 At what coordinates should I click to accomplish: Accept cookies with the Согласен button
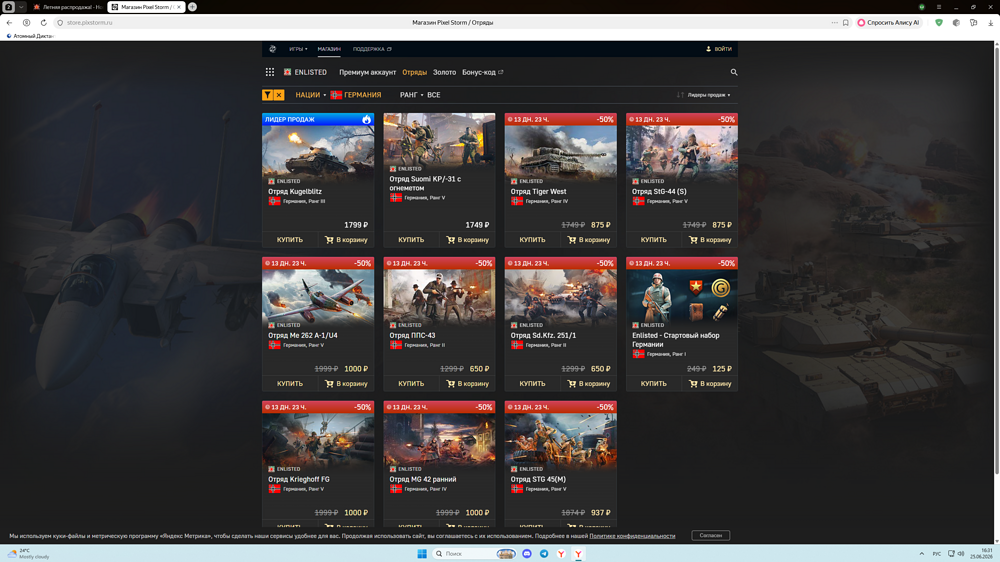(x=710, y=535)
